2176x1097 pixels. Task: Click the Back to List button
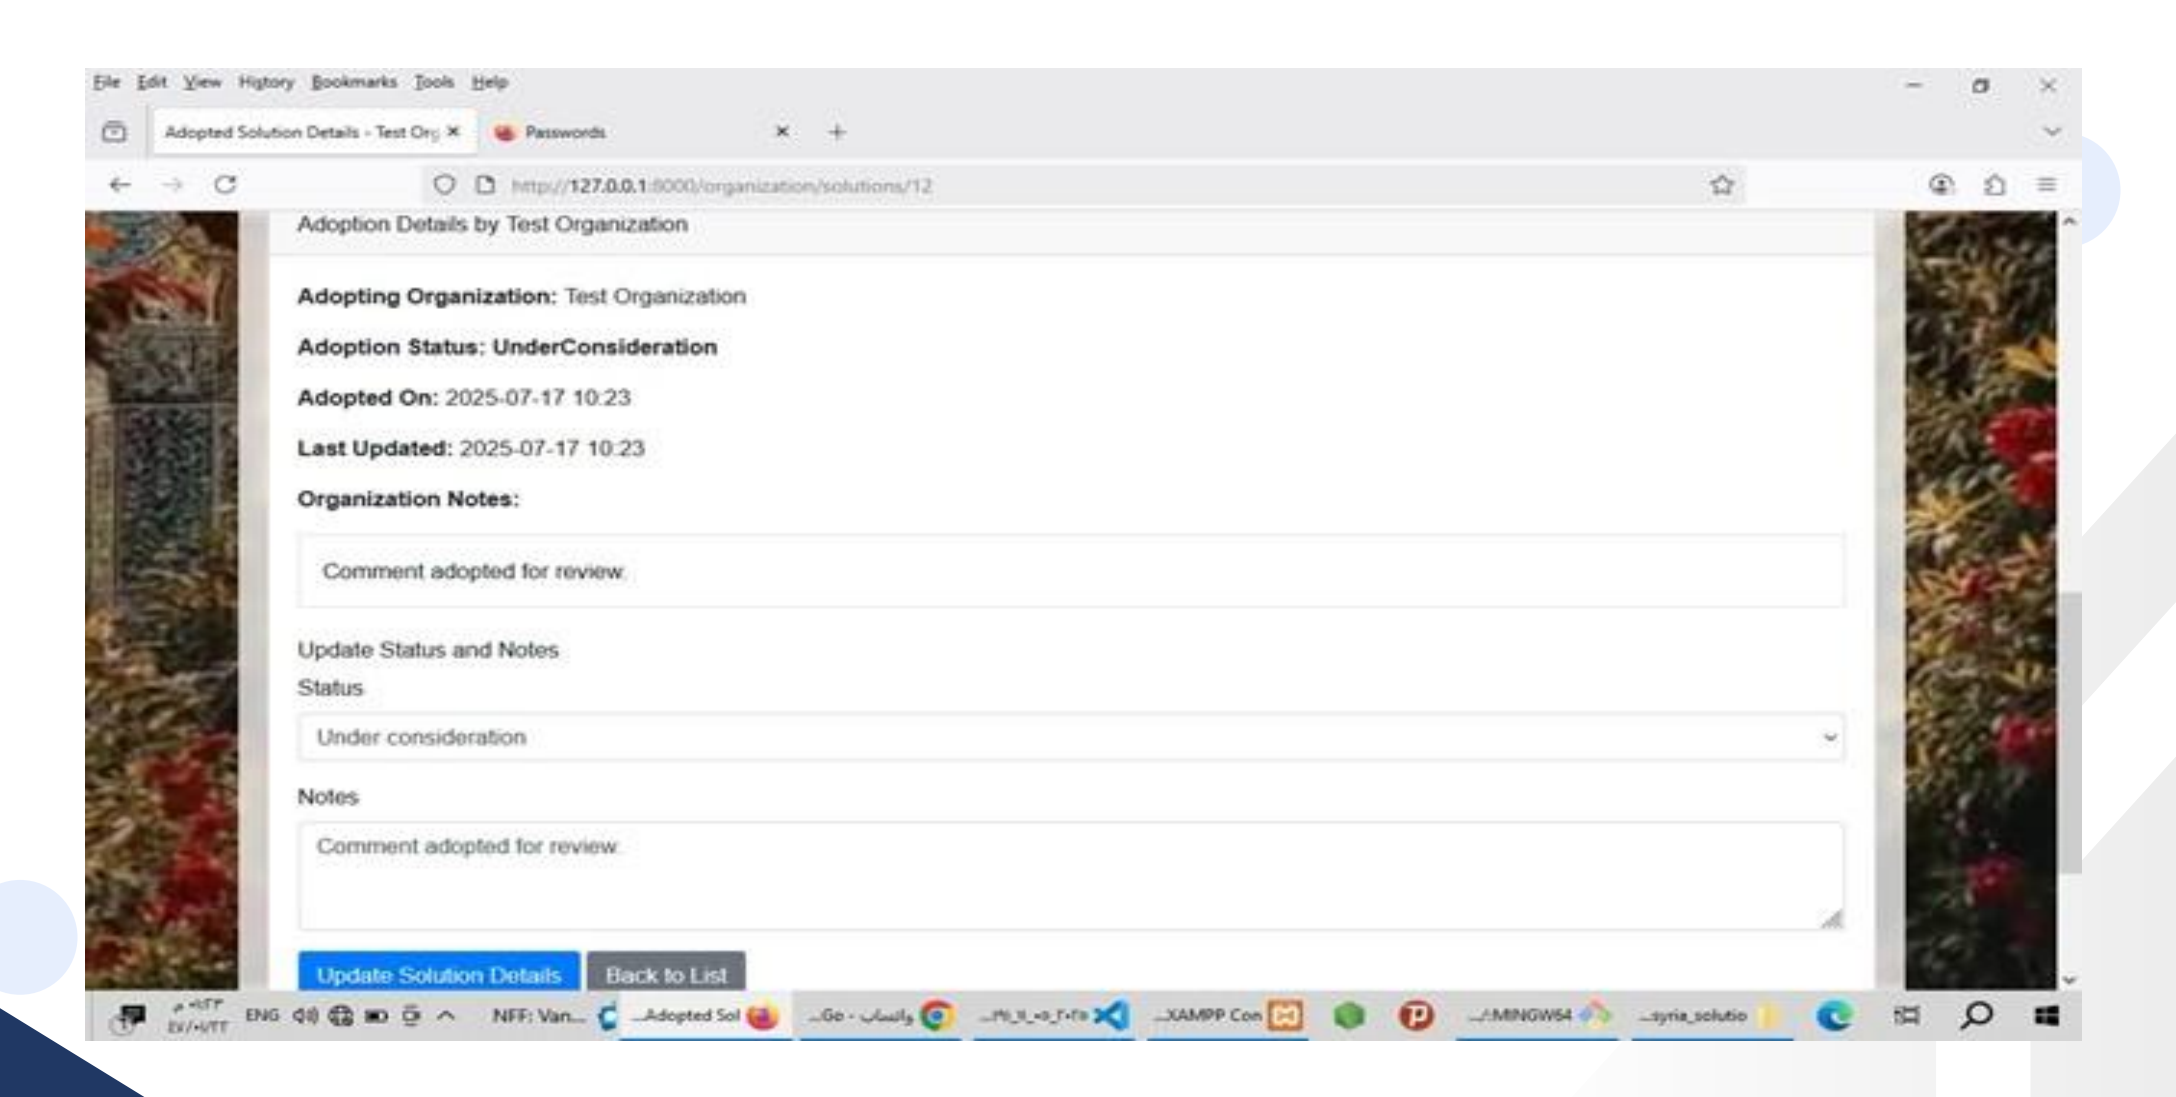click(666, 973)
